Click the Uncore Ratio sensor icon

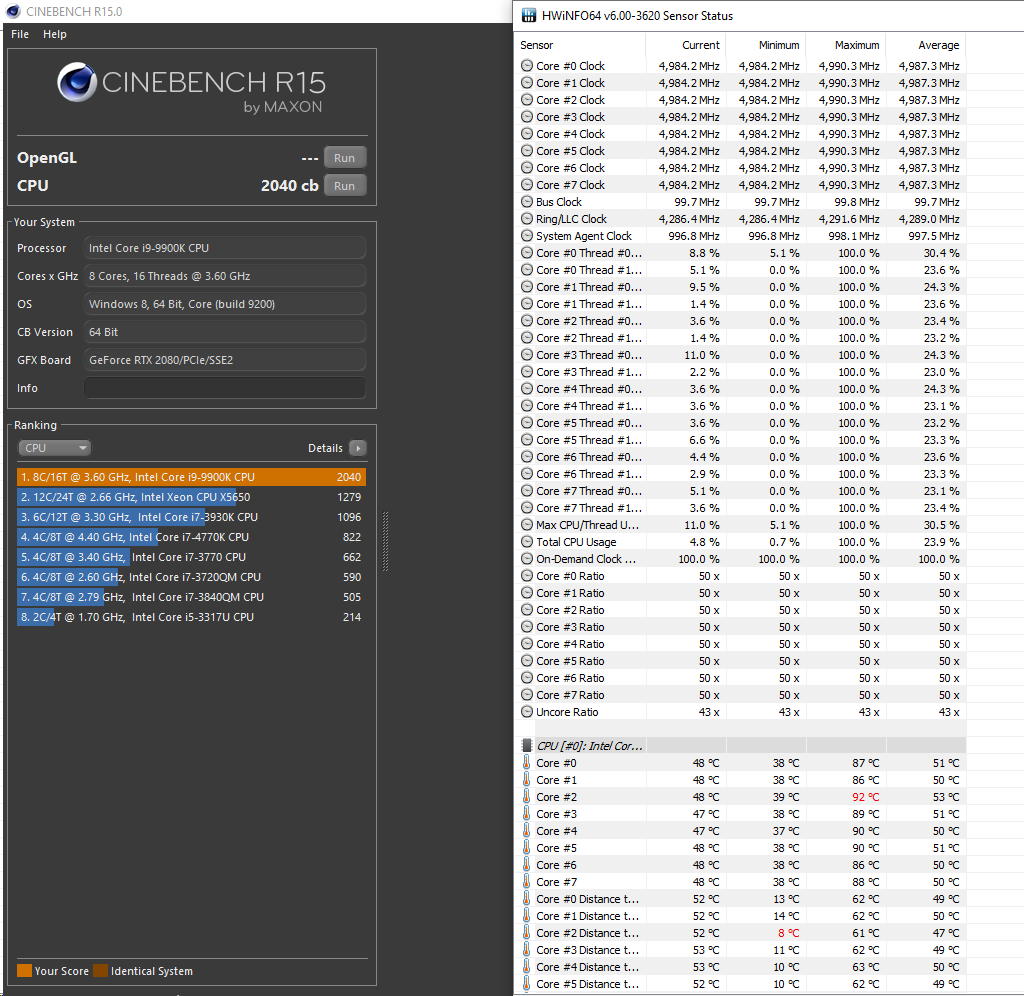tap(527, 712)
